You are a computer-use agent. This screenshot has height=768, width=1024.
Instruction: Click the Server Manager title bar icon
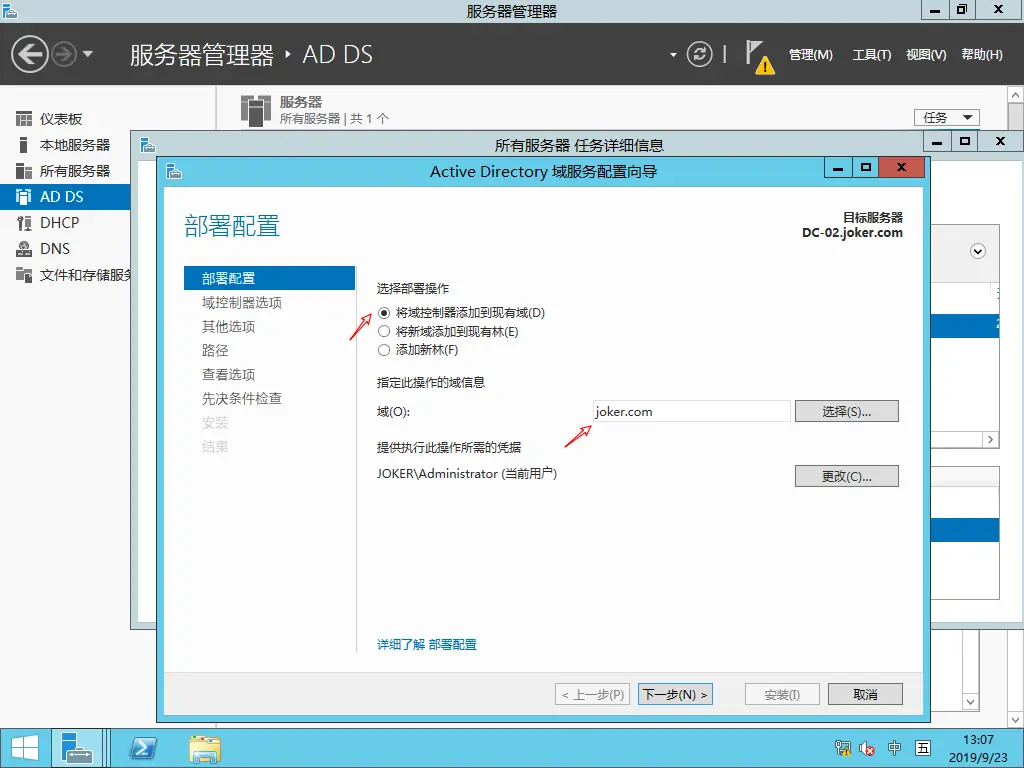(x=9, y=10)
